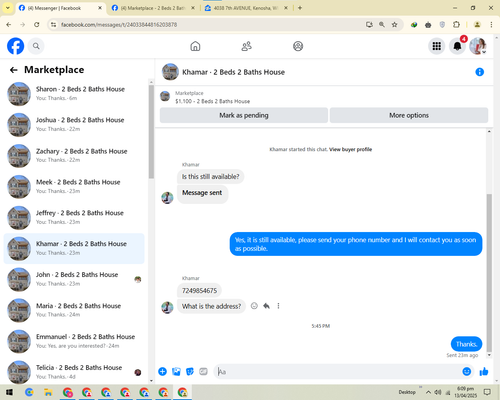Viewport: 500px width, 400px height.
Task: Open Joshua - 2 Beds 2 Baths House chat
Action: click(x=74, y=125)
